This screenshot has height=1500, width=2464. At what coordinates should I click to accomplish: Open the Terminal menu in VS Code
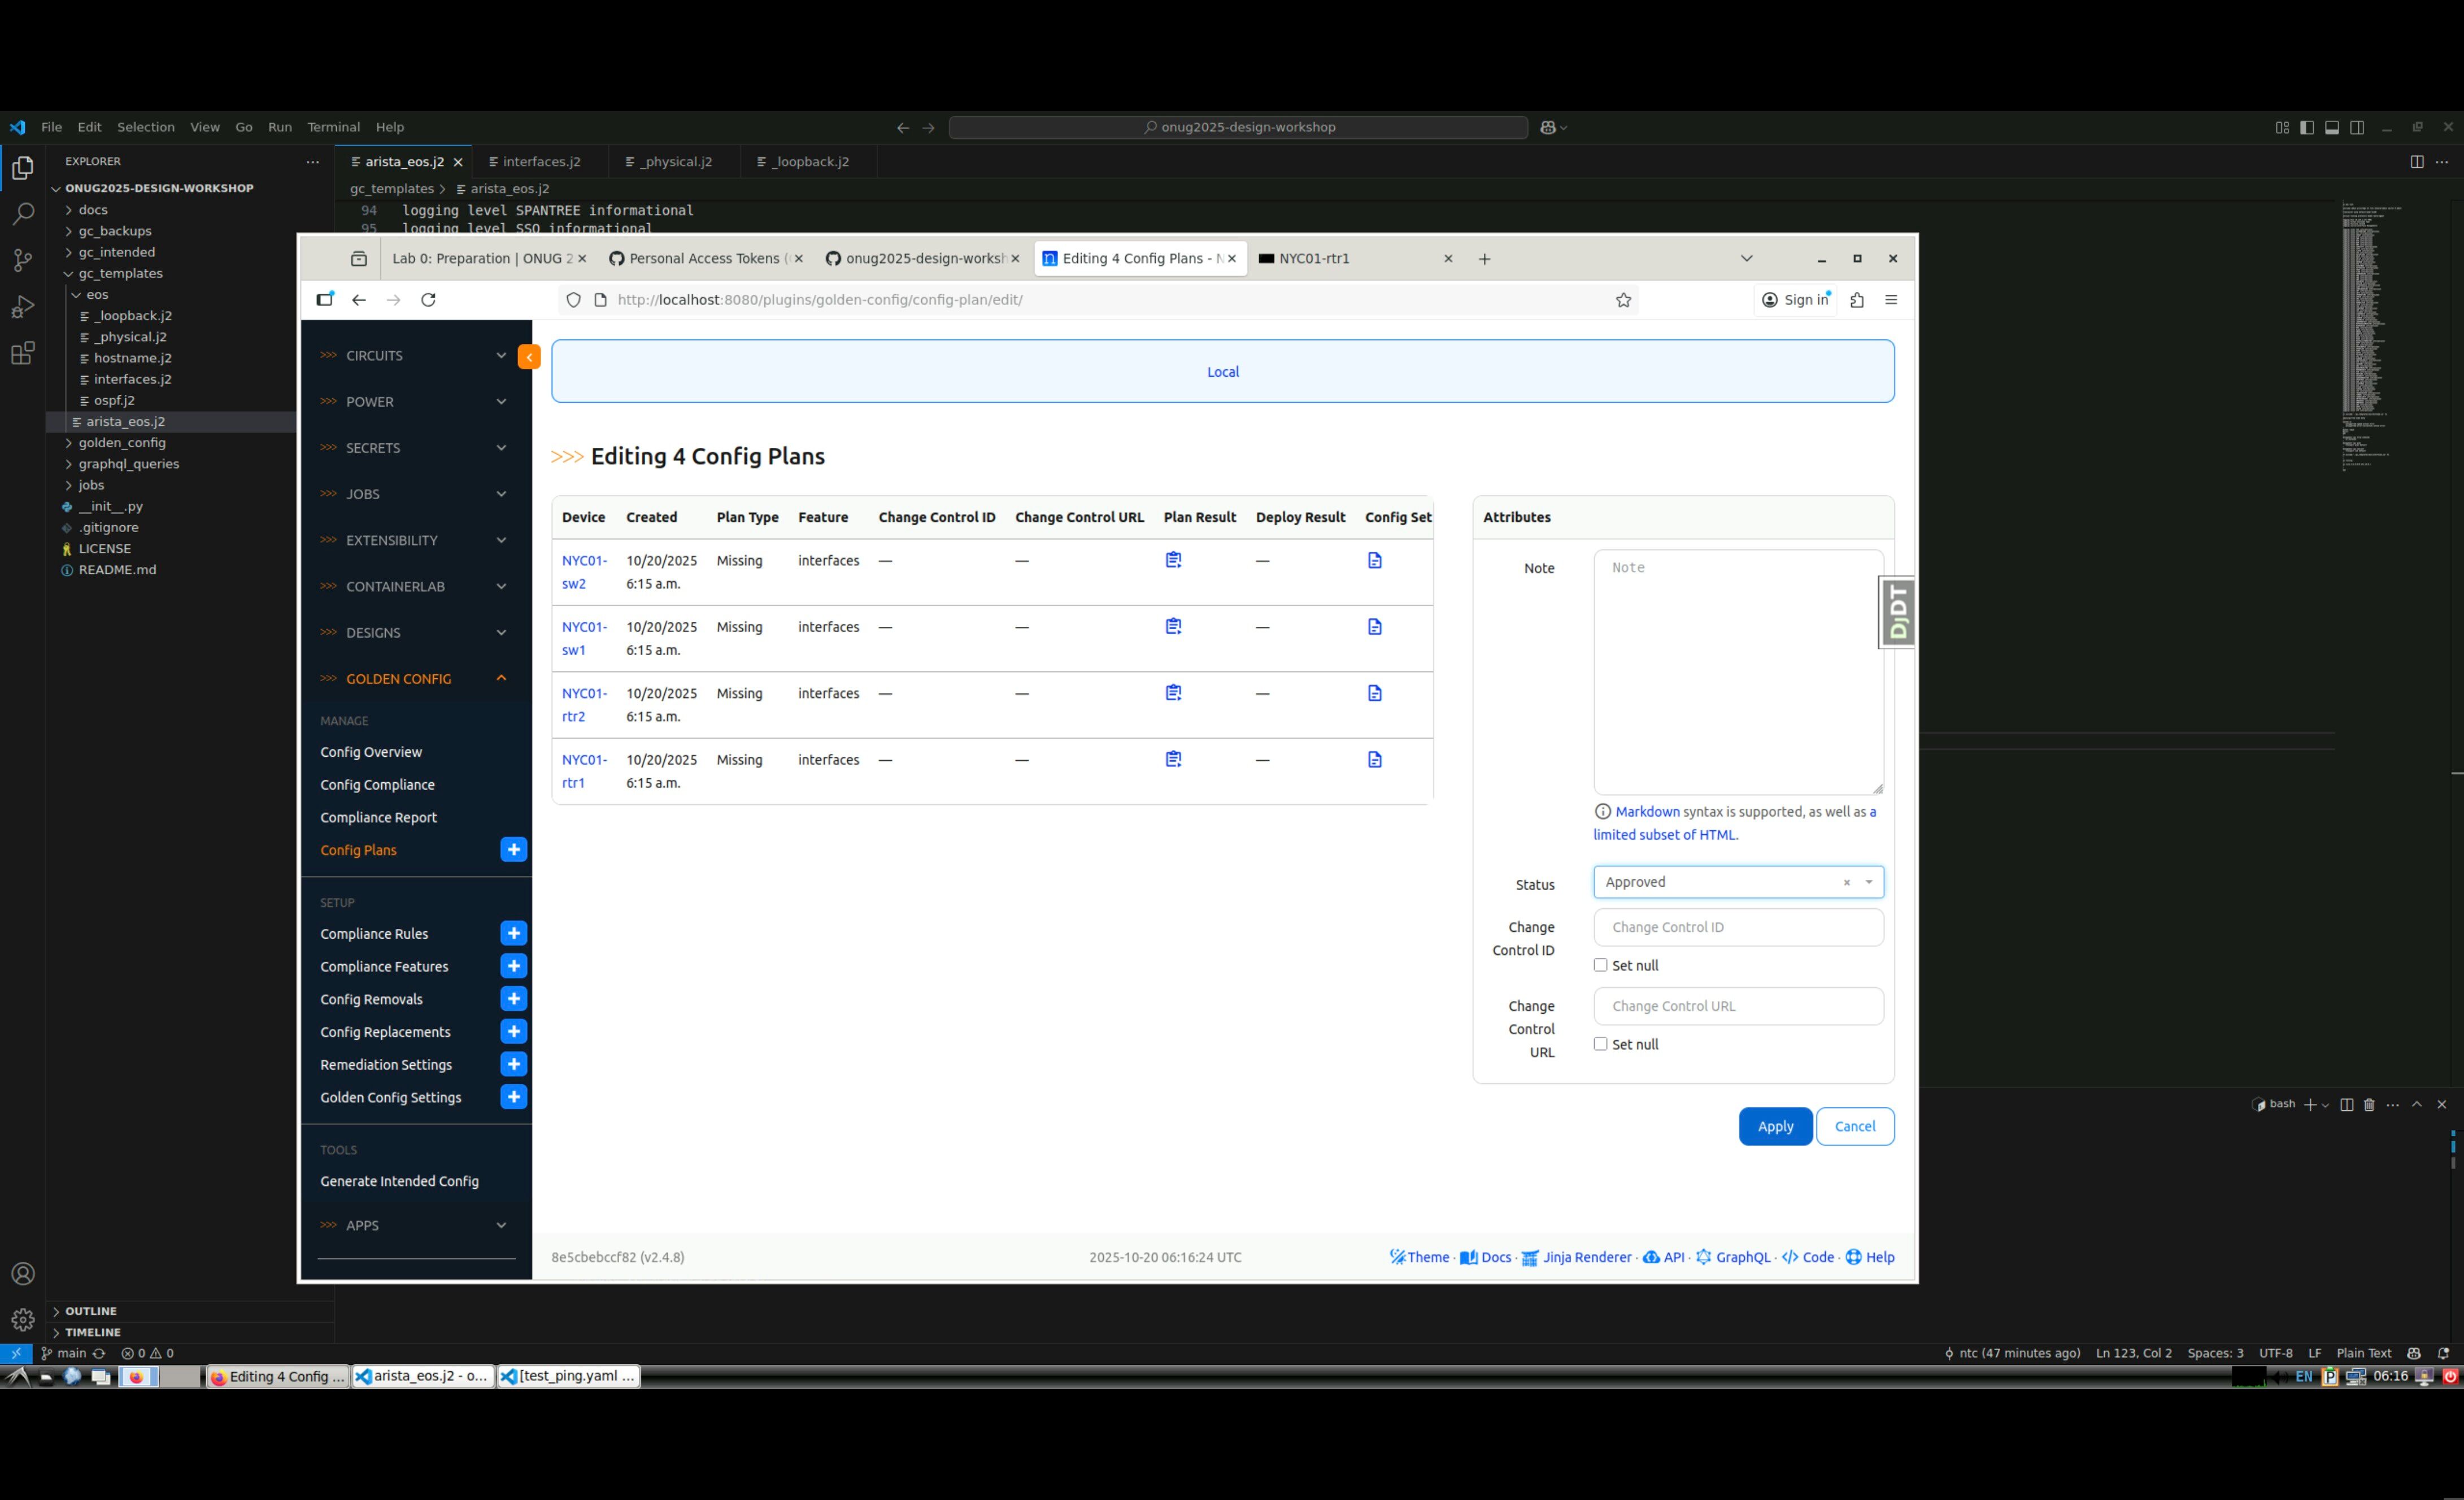tap(333, 127)
